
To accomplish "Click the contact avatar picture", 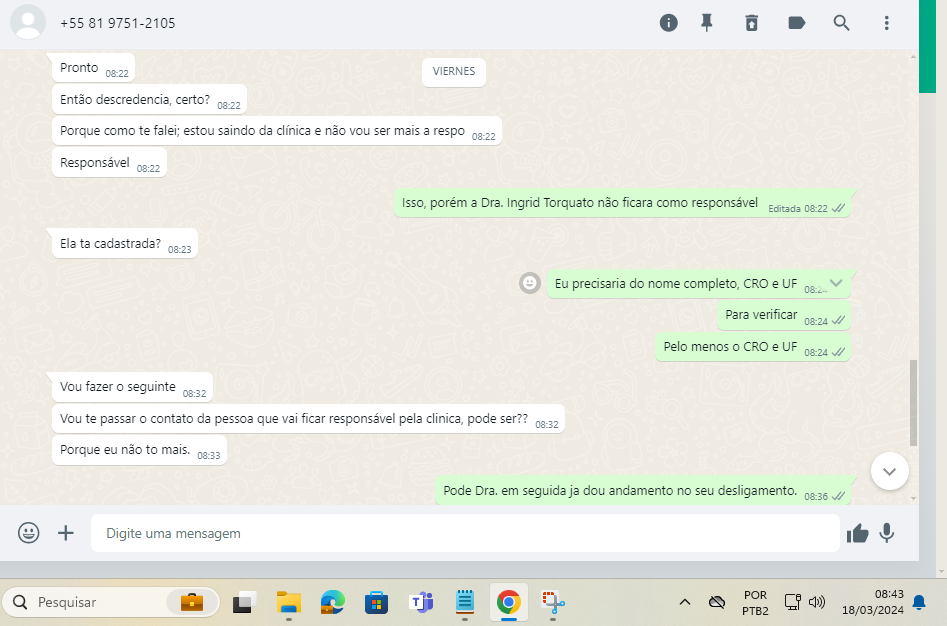I will (28, 22).
